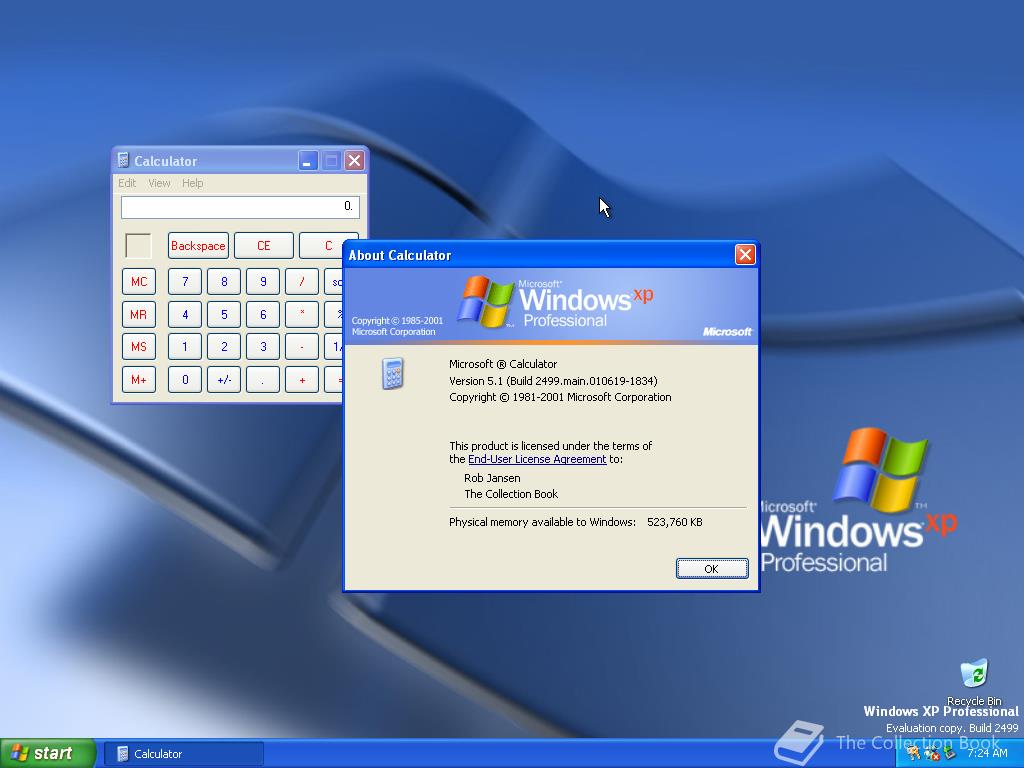Click 'The Collection Book' organization text in dialog

pos(511,494)
